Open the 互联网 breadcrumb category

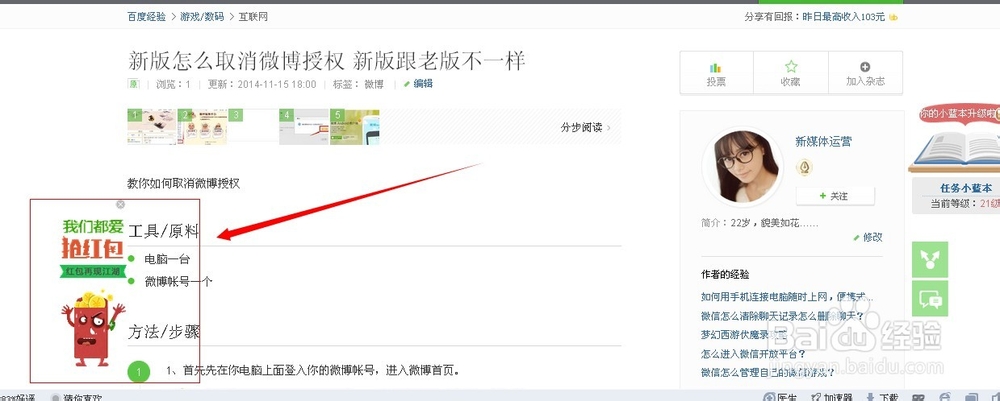[253, 17]
